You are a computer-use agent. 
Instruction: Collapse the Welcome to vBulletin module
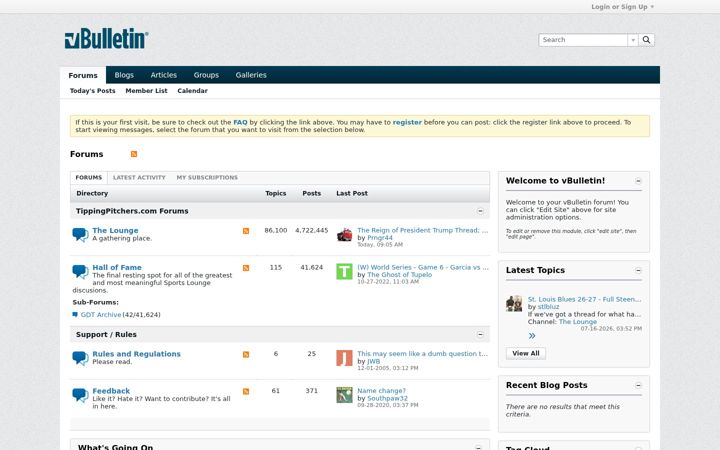coord(638,181)
